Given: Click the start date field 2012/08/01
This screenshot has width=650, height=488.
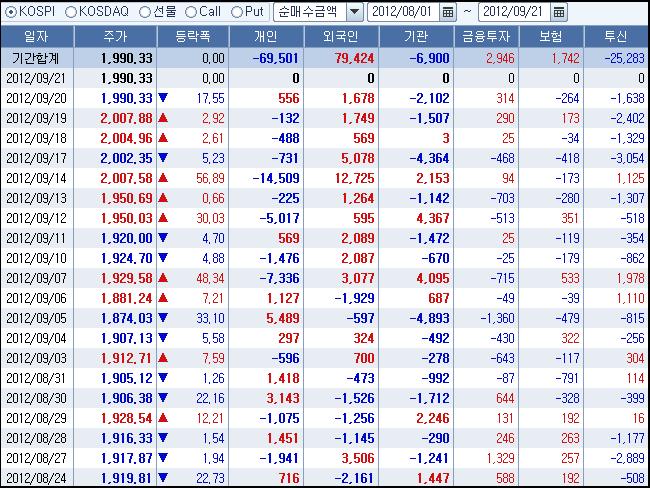Looking at the screenshot, I should [x=403, y=12].
